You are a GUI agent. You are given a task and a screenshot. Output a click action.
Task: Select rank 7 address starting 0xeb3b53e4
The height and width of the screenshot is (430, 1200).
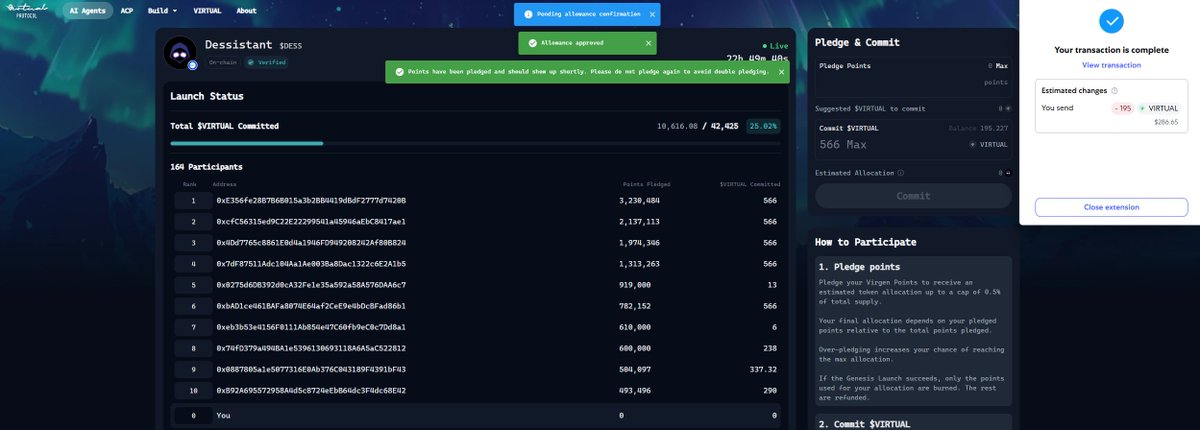pyautogui.click(x=311, y=326)
